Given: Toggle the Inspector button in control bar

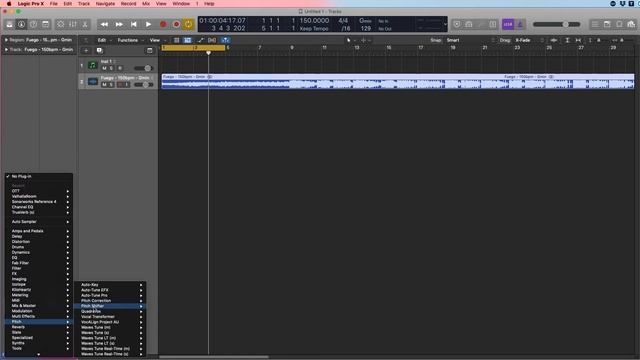Looking at the screenshot, I should tap(21, 24).
